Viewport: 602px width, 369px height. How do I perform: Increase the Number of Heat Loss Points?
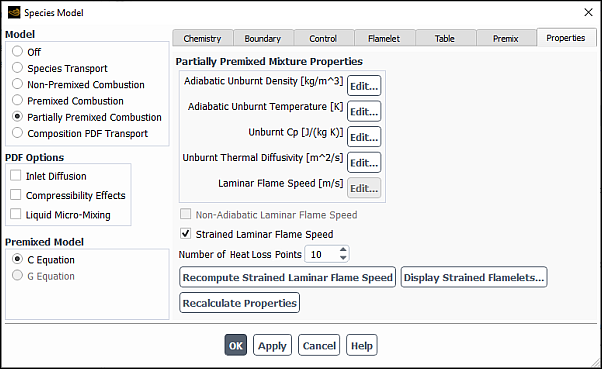point(343,250)
